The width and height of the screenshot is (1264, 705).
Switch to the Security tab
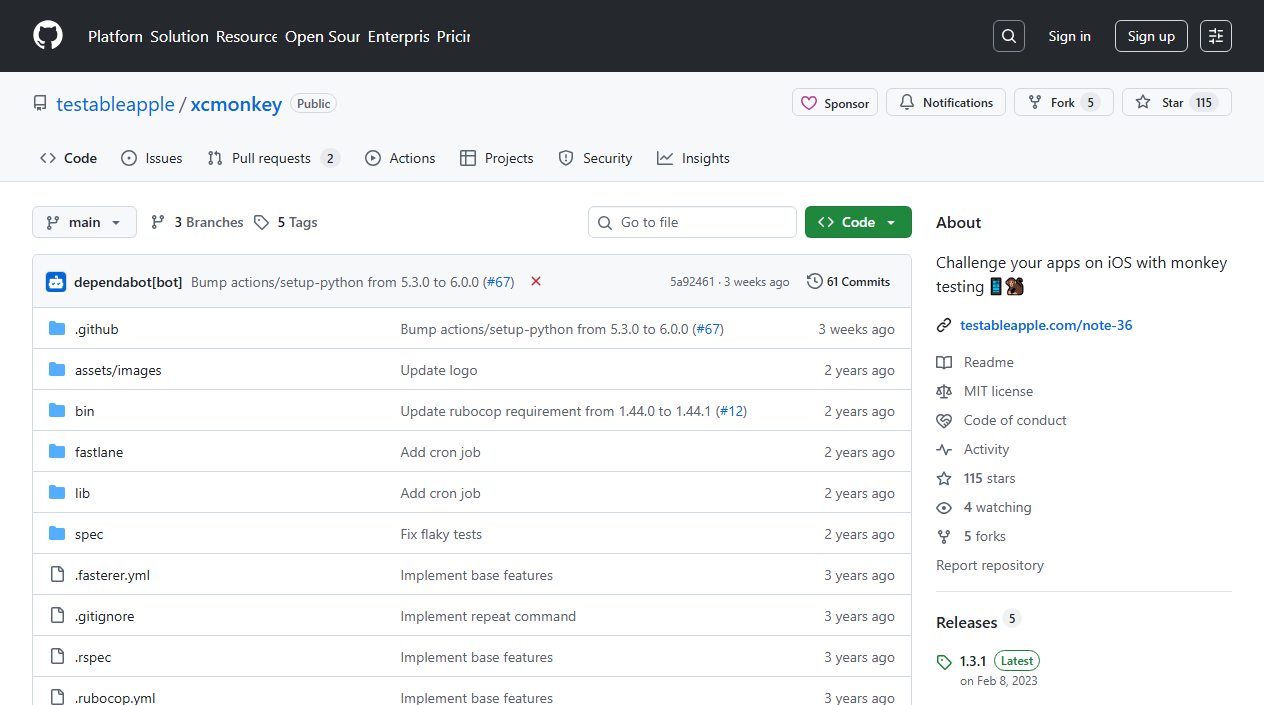click(x=595, y=158)
